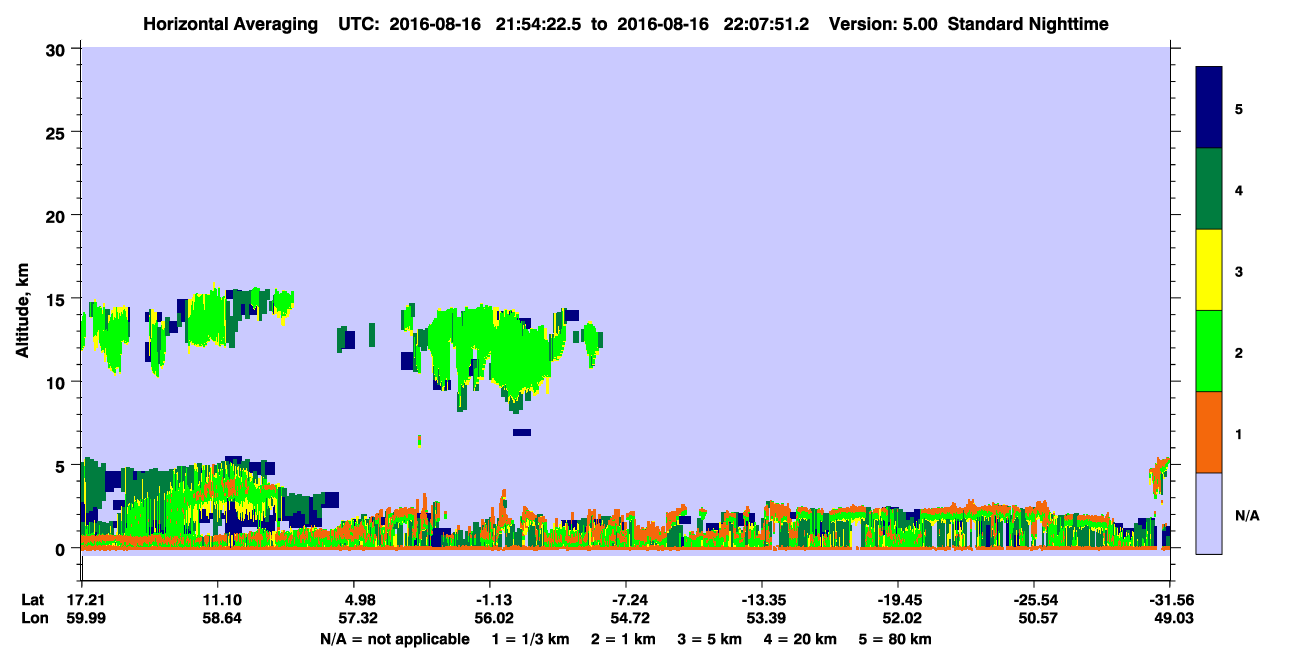
Task: Click the start time '21:54:22.5' in title
Action: click(540, 24)
